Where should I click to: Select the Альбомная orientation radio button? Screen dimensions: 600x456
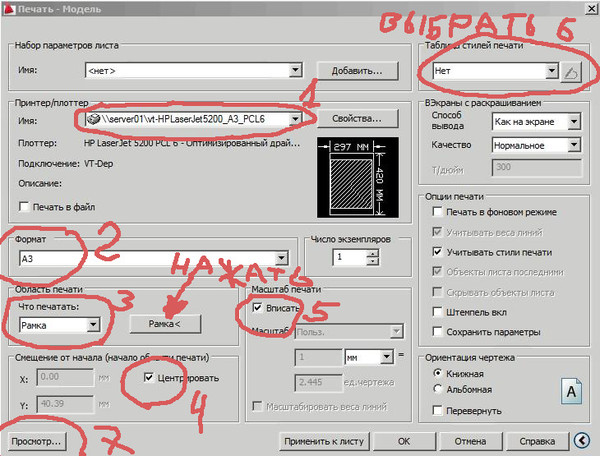tap(437, 389)
